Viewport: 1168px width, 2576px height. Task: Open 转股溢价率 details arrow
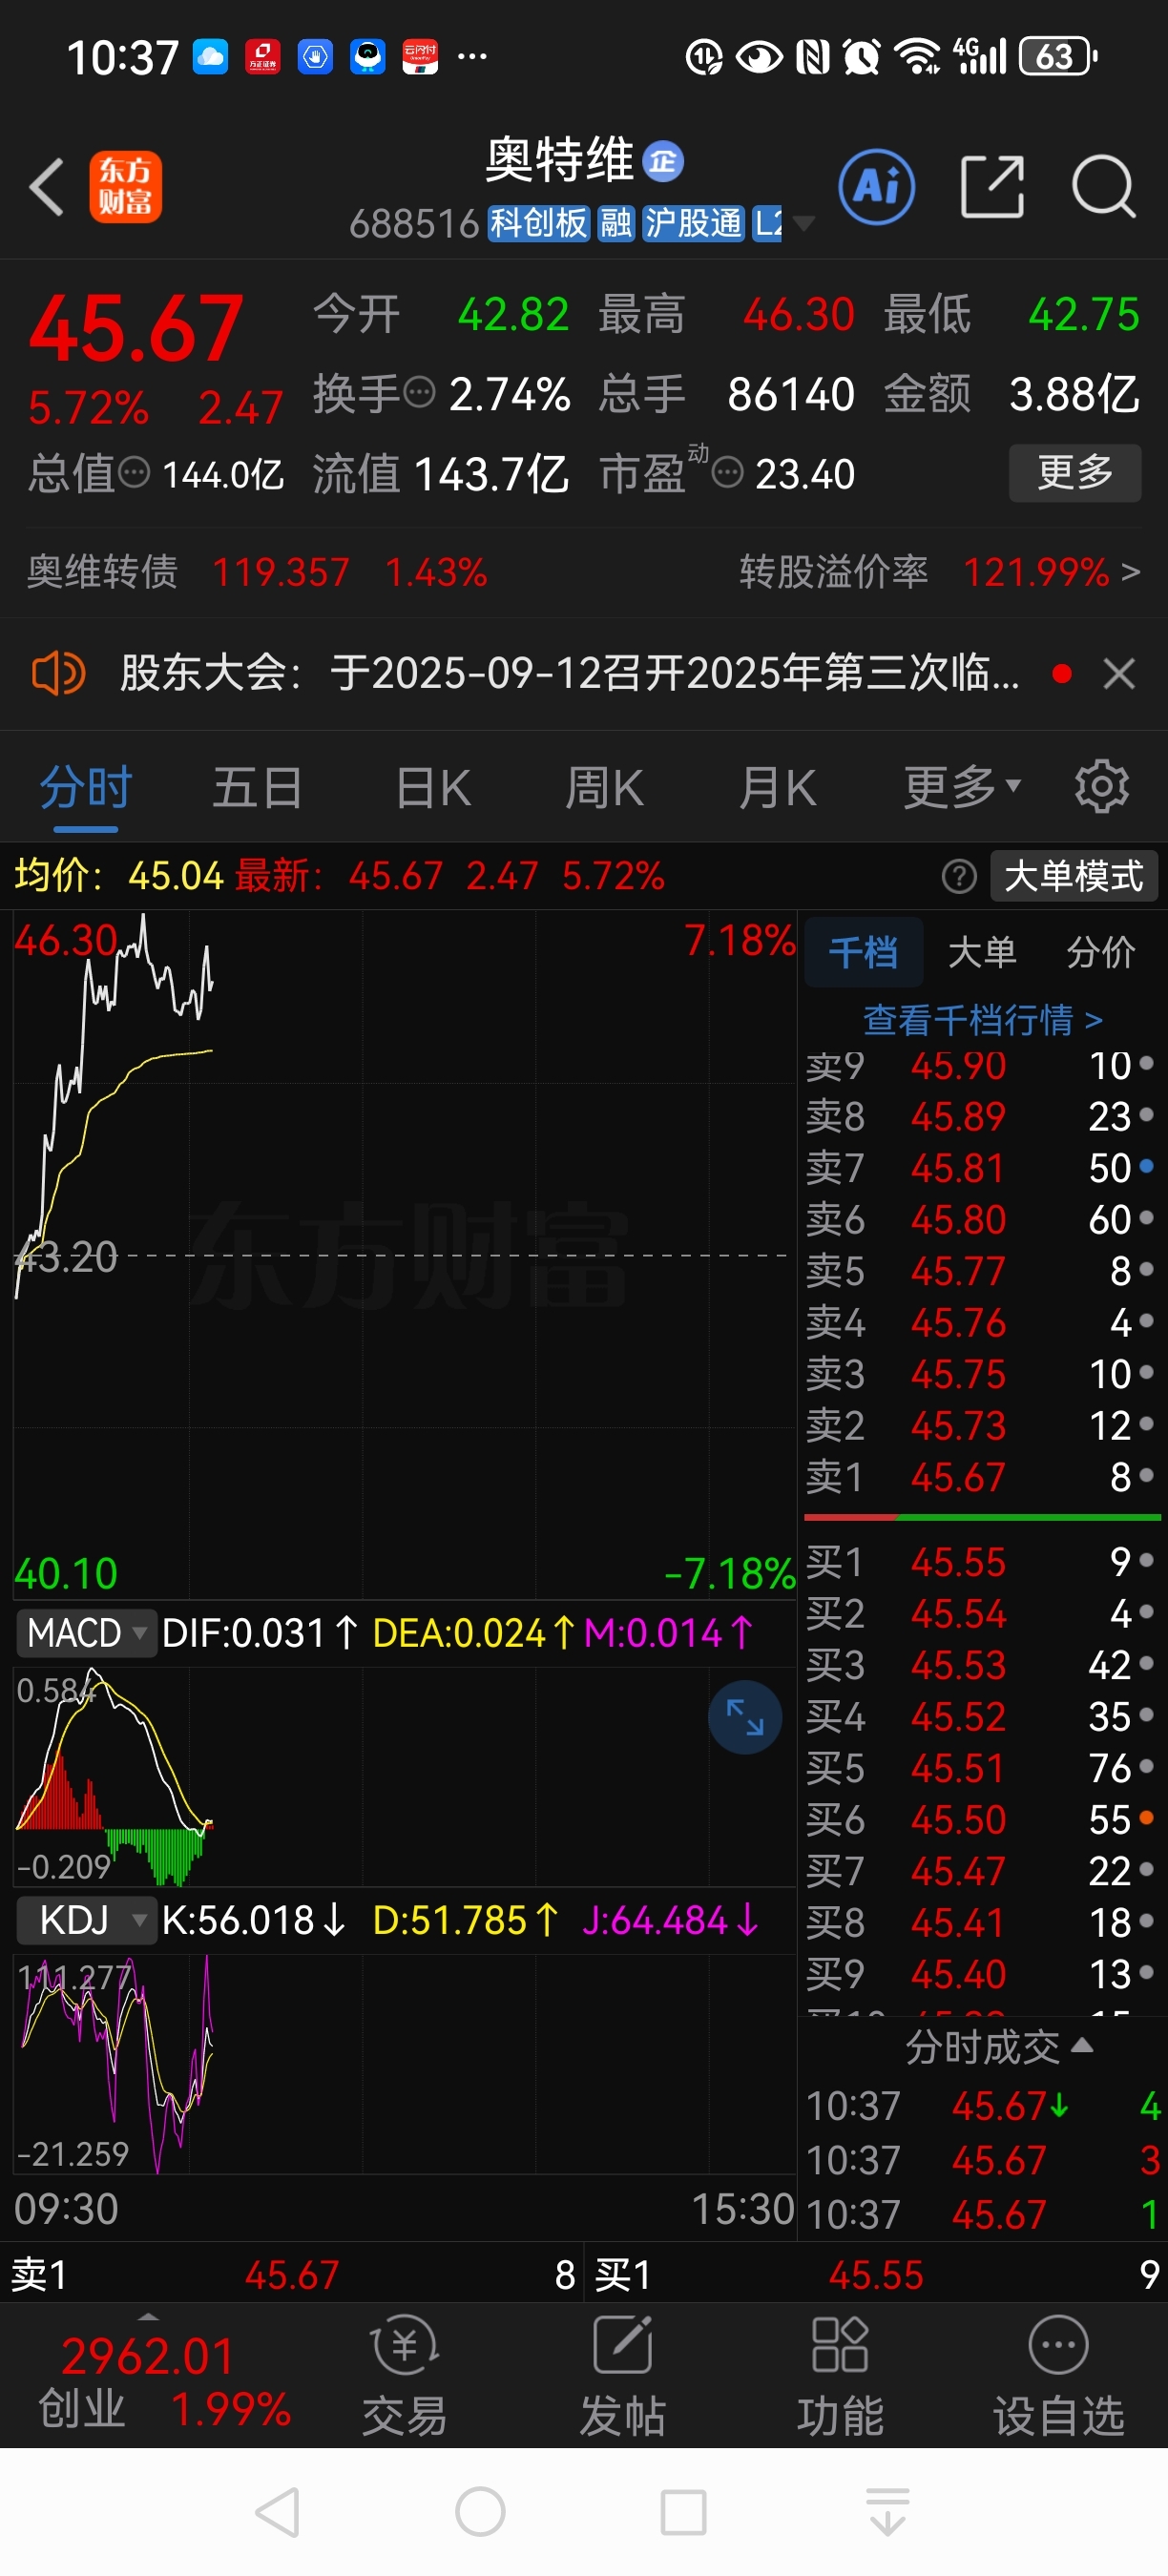(1130, 572)
